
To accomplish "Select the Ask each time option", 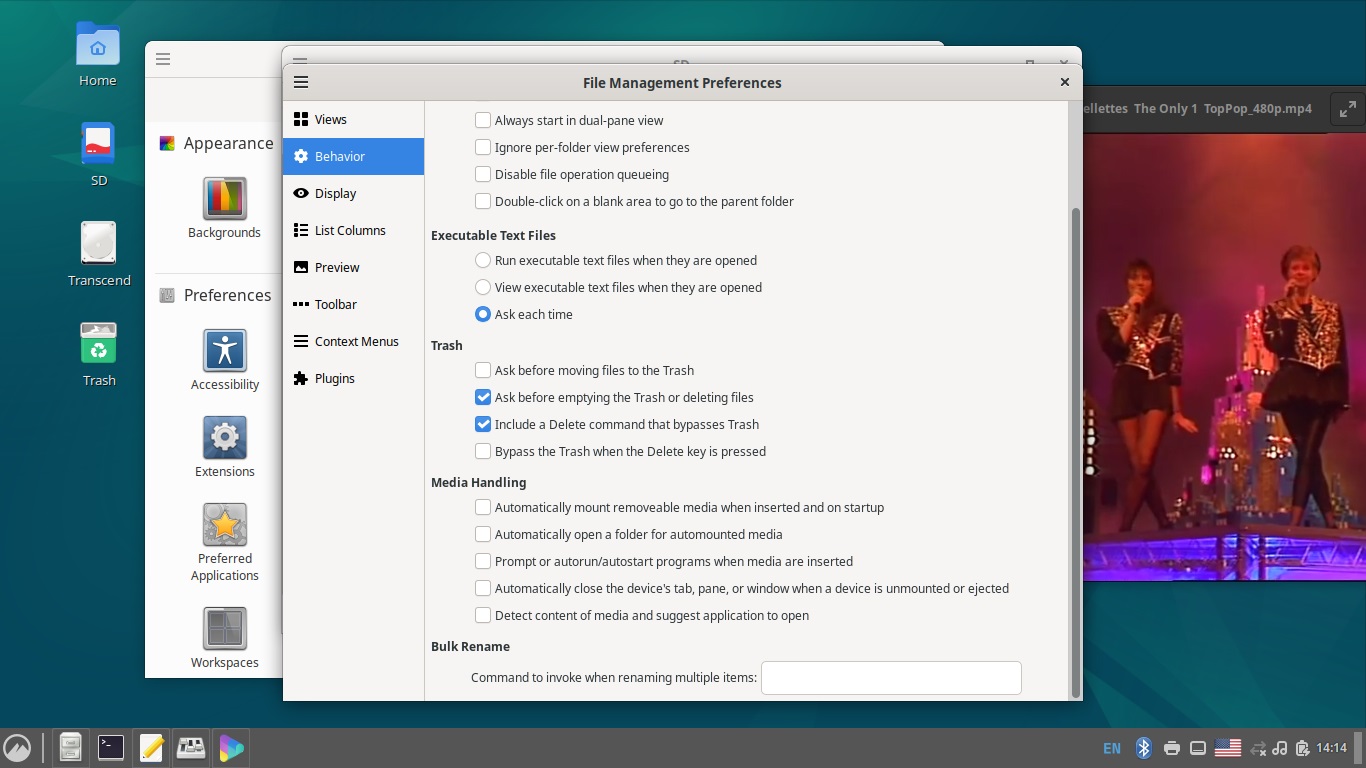I will tap(483, 314).
